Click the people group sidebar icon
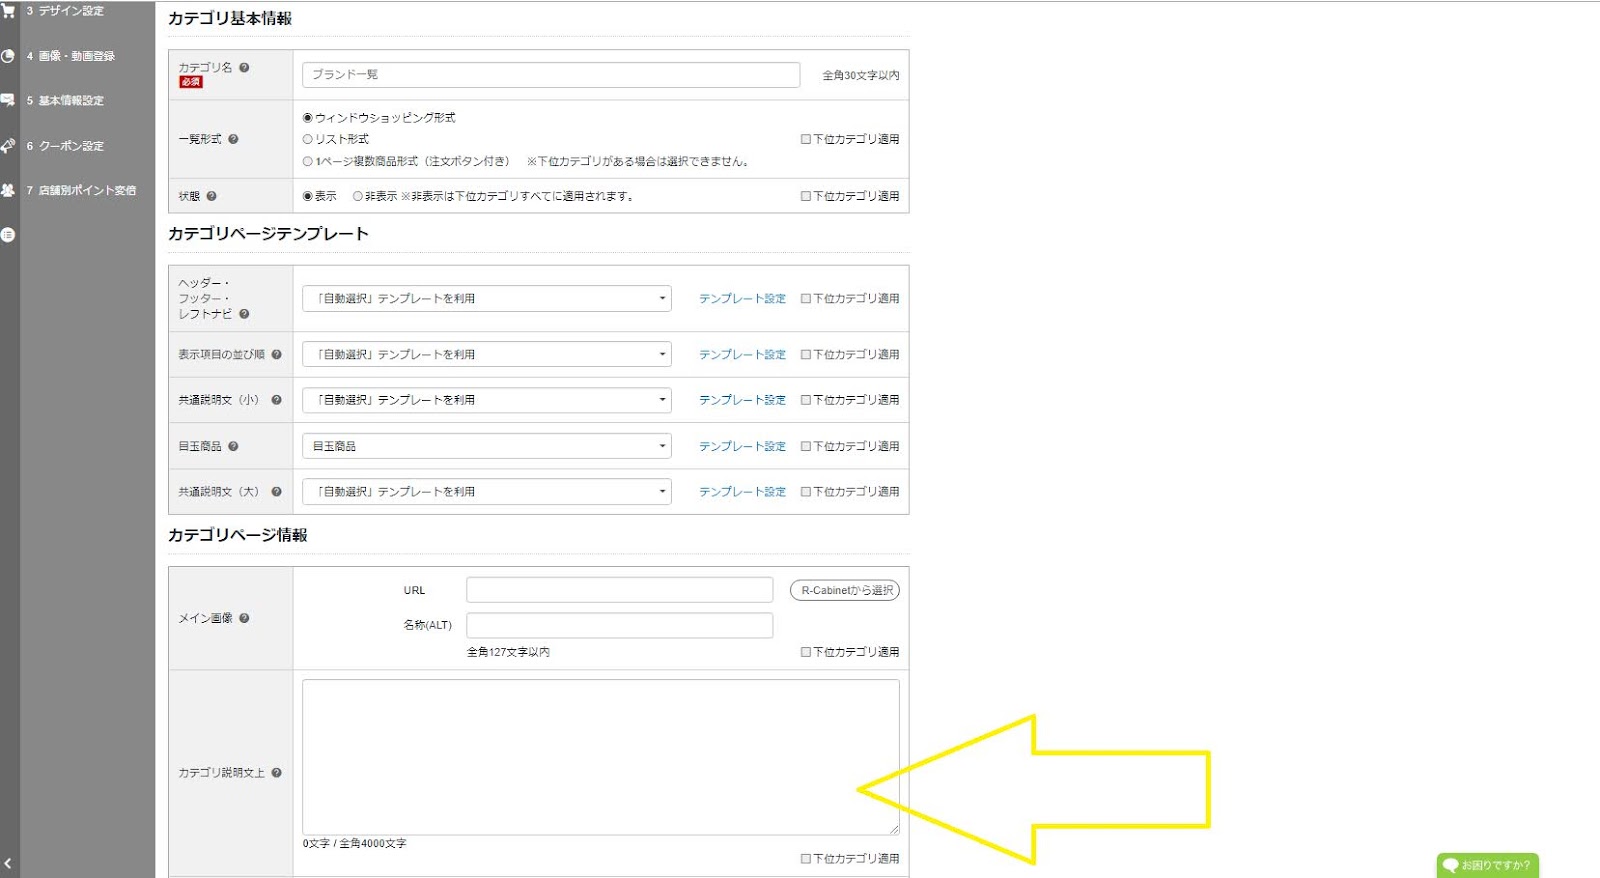This screenshot has height=878, width=1600. click(8, 190)
